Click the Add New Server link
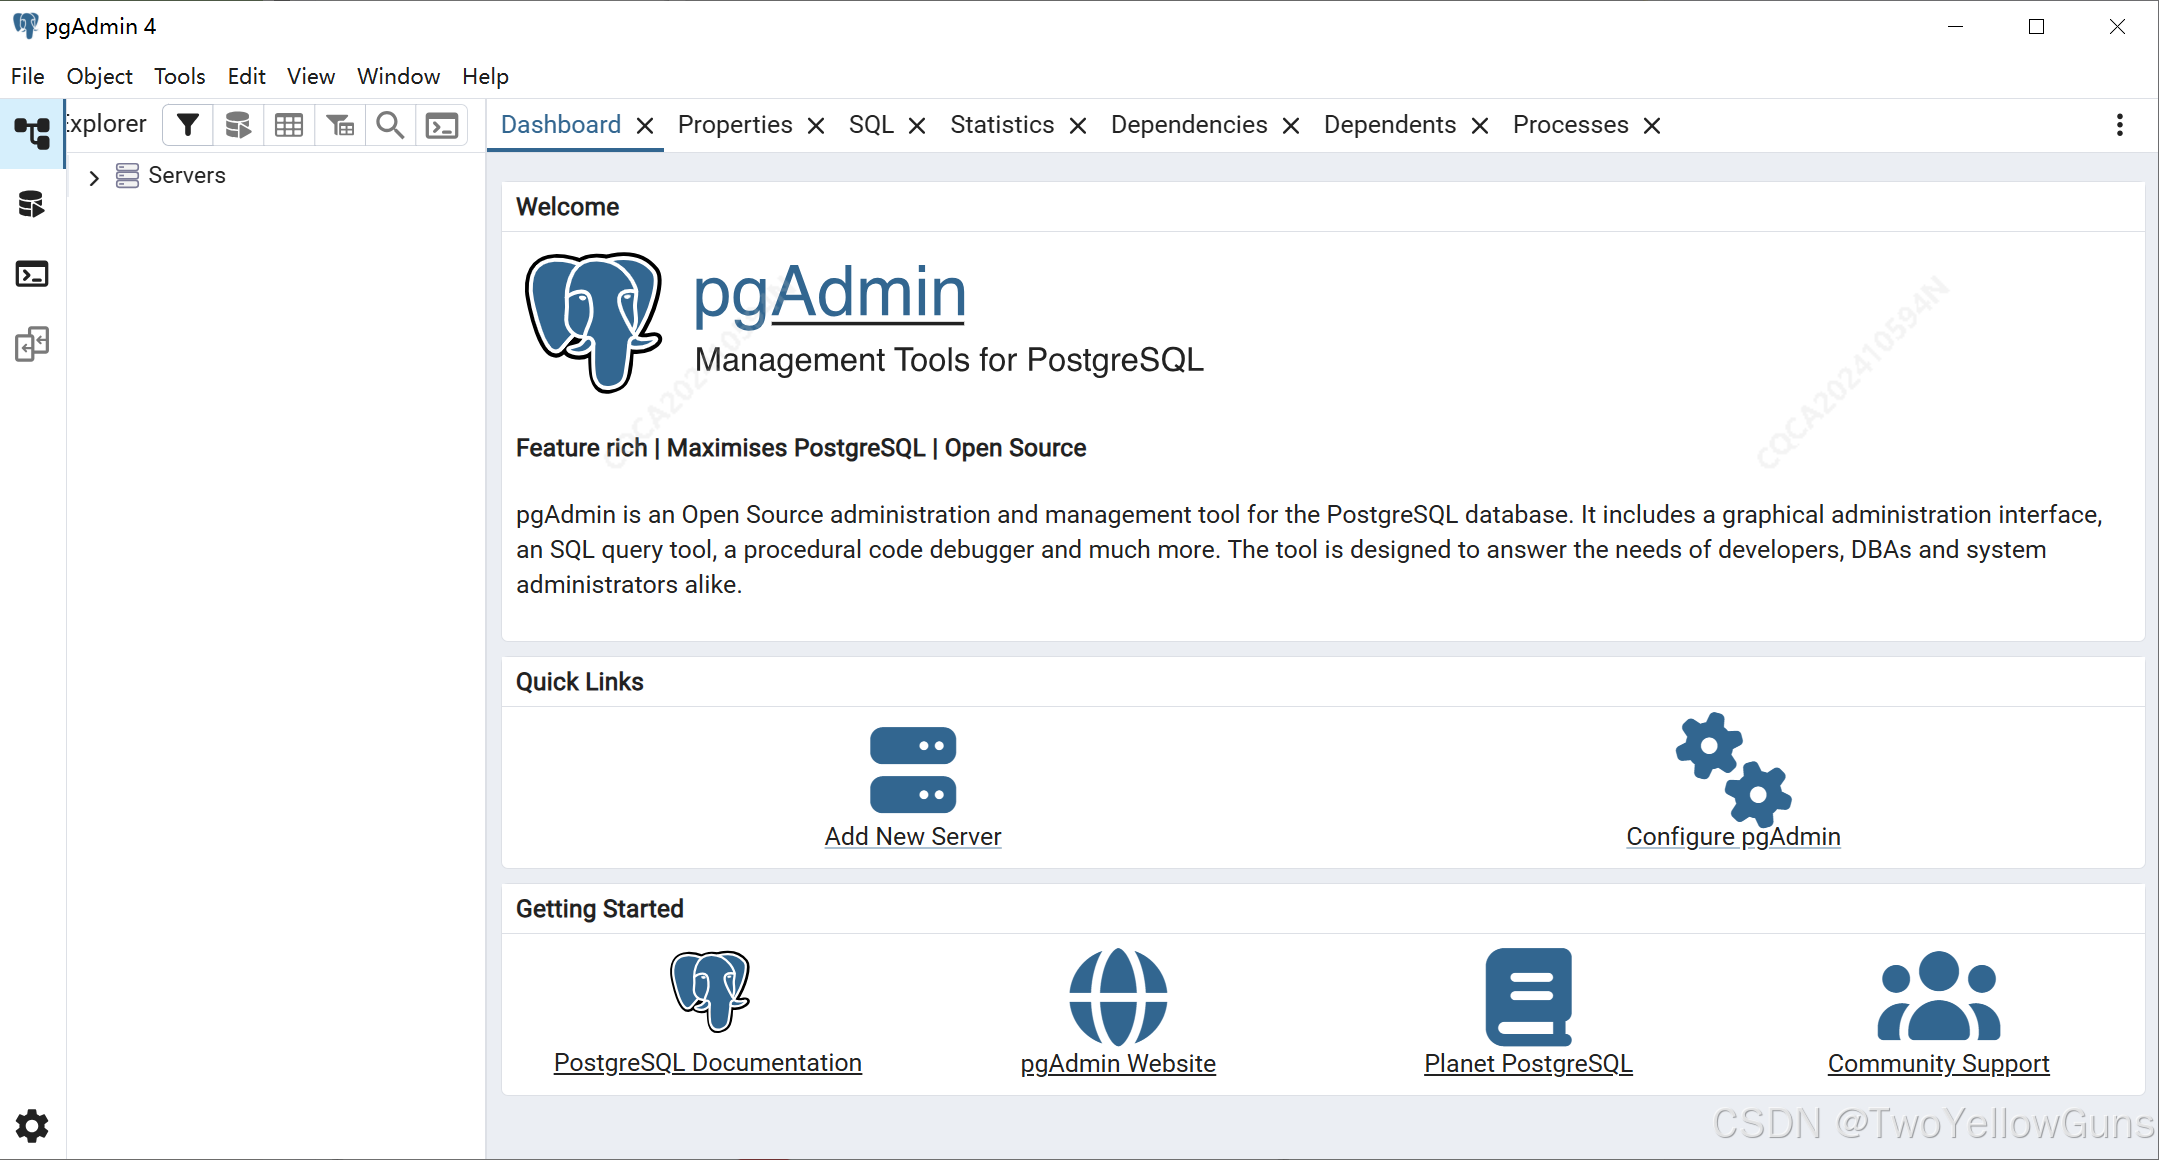 tap(912, 837)
